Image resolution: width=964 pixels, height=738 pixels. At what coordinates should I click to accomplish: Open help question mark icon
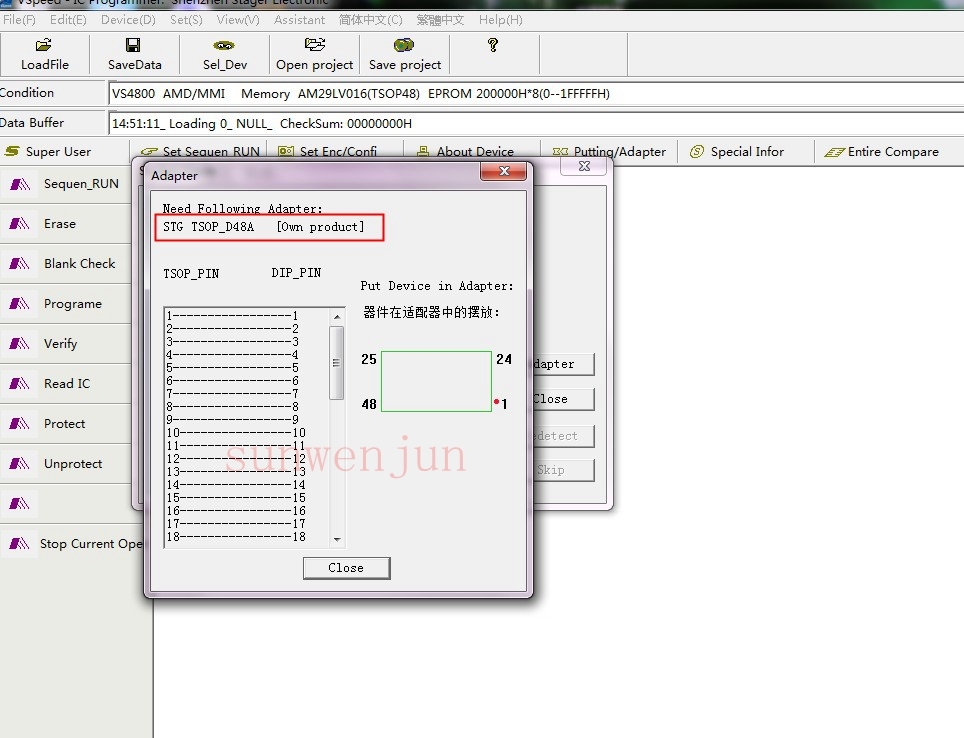pos(492,46)
